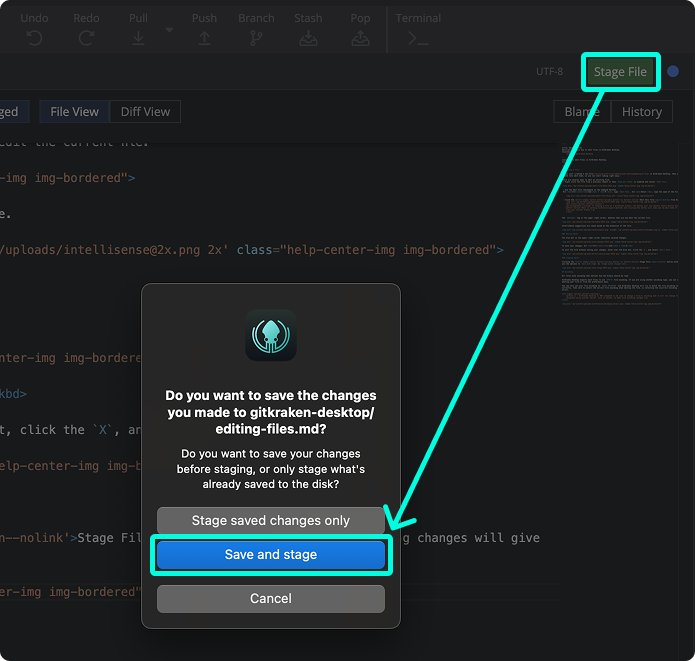Create a branch via Branch icon

[256, 37]
